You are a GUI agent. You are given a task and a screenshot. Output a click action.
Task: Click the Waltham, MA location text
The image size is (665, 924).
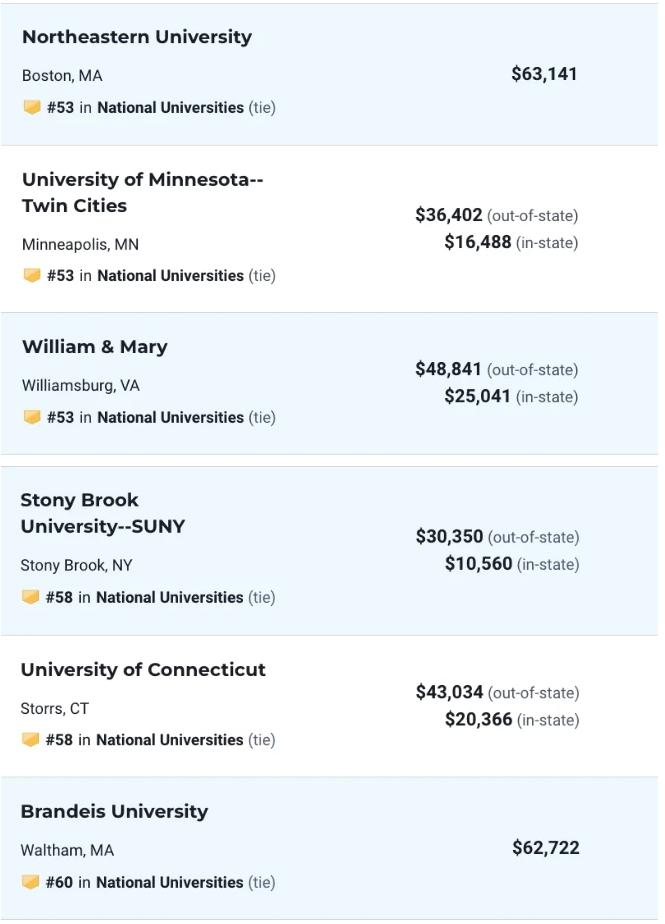point(67,850)
